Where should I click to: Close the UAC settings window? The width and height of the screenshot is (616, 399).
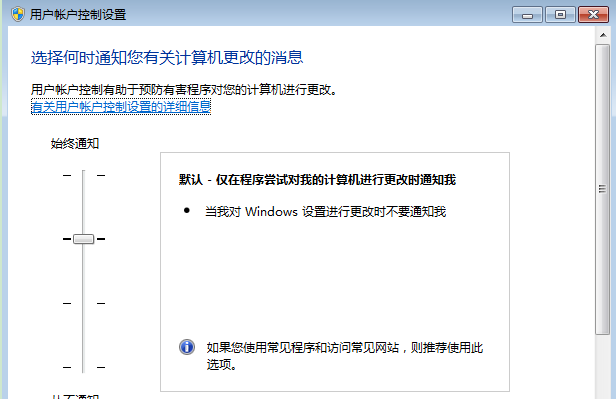tap(593, 15)
